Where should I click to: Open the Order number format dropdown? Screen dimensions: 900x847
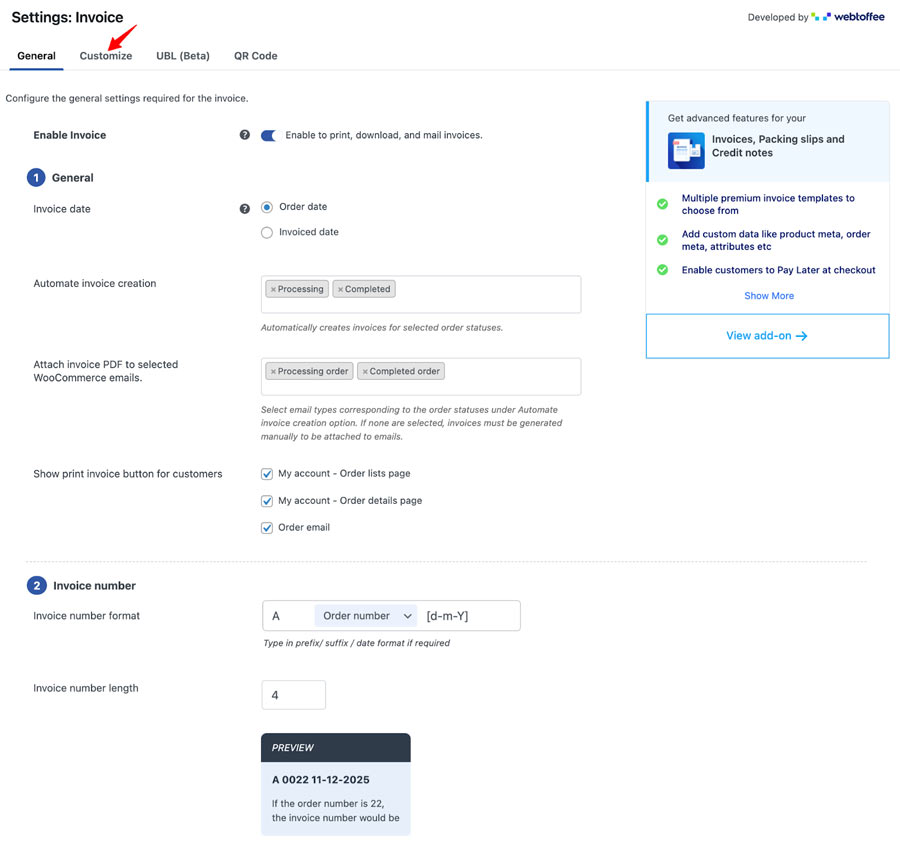366,616
